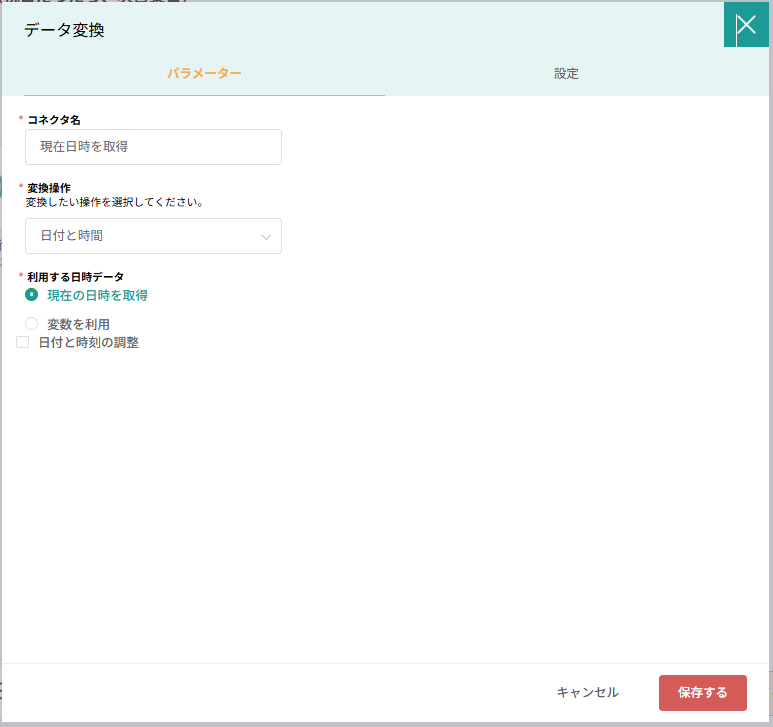
Task: Click the green 現在の日時を取得 option label text
Action: tap(98, 295)
